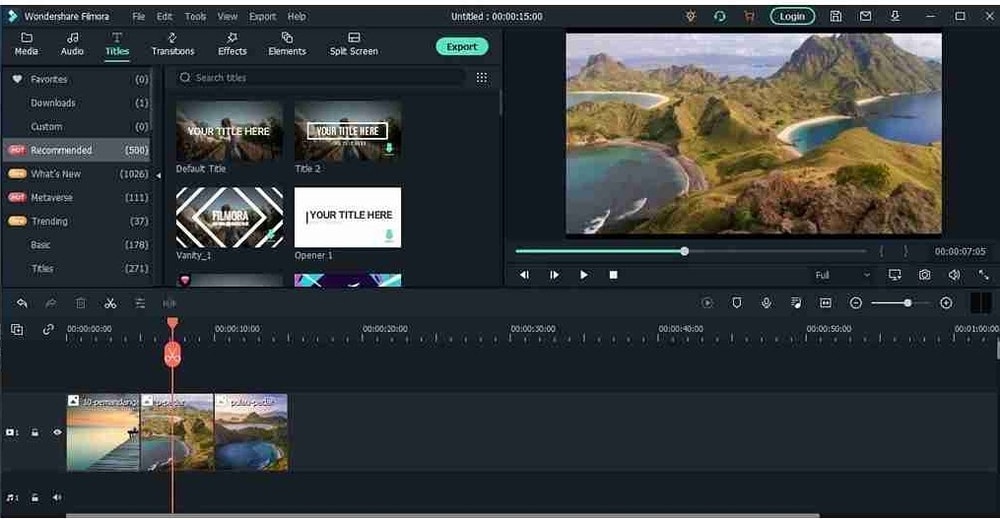Open the Audio tab
The width and height of the screenshot is (1000, 519).
point(72,44)
